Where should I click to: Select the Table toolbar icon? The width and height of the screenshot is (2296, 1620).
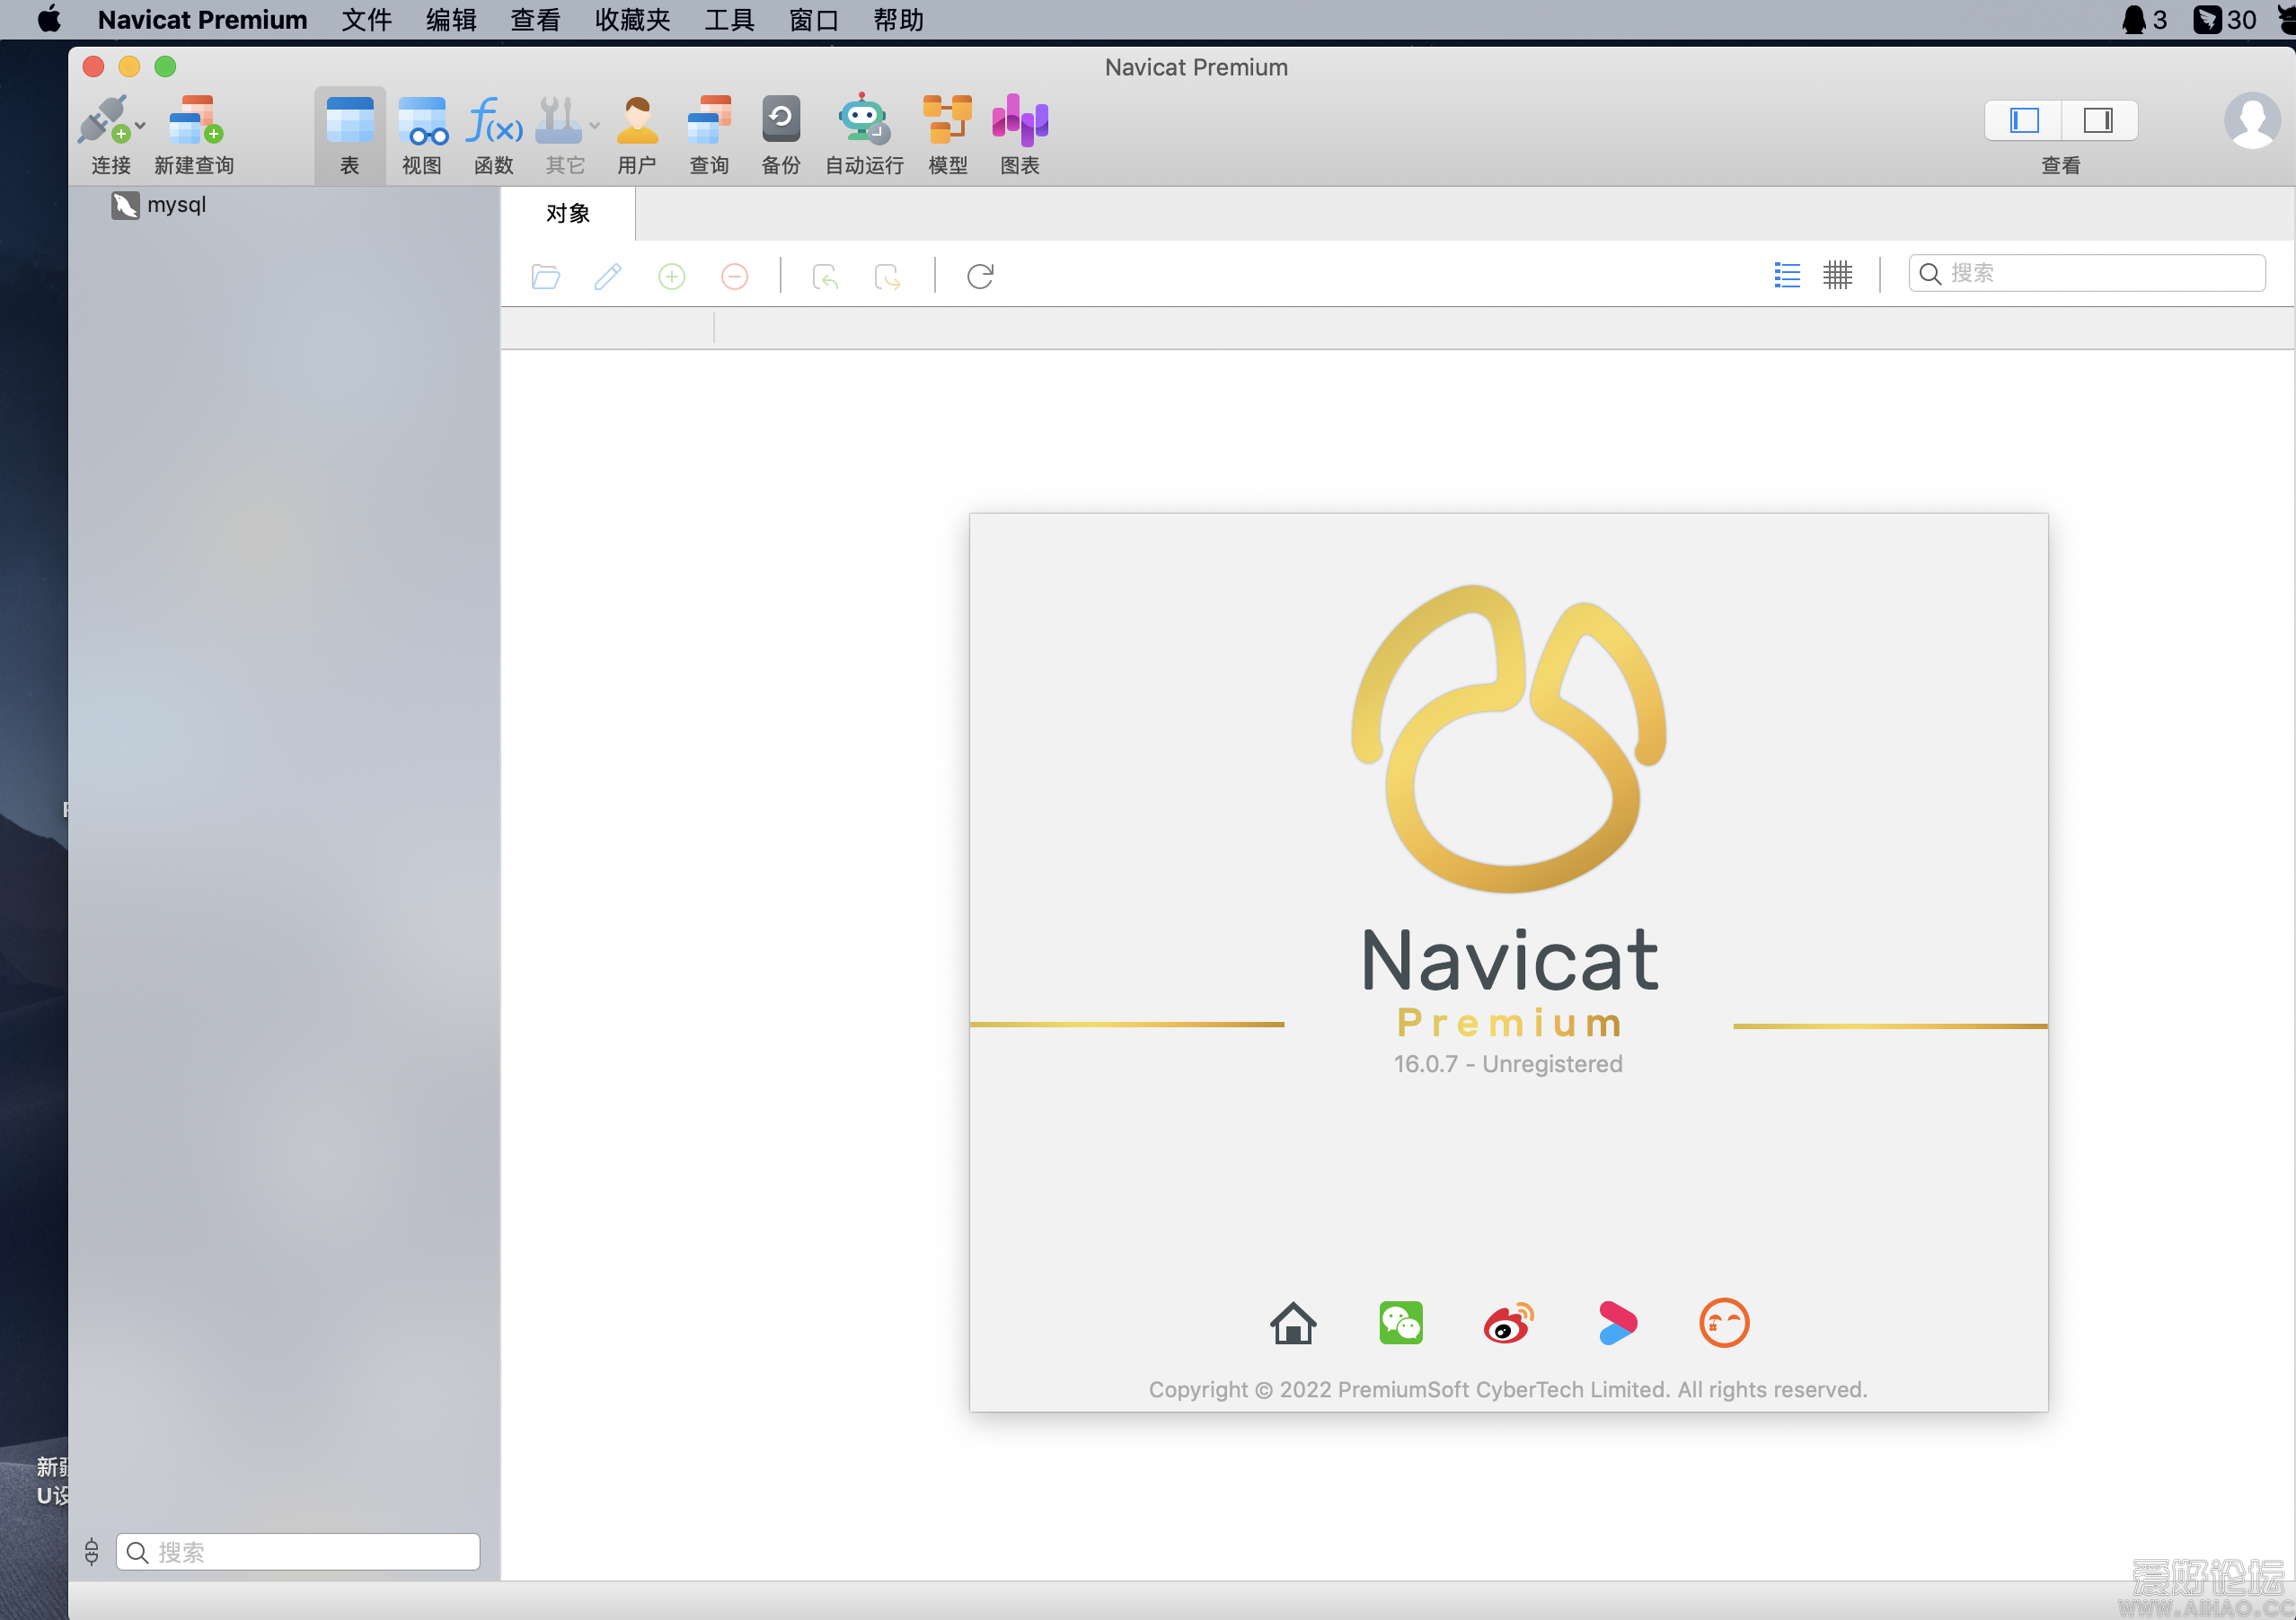[349, 120]
